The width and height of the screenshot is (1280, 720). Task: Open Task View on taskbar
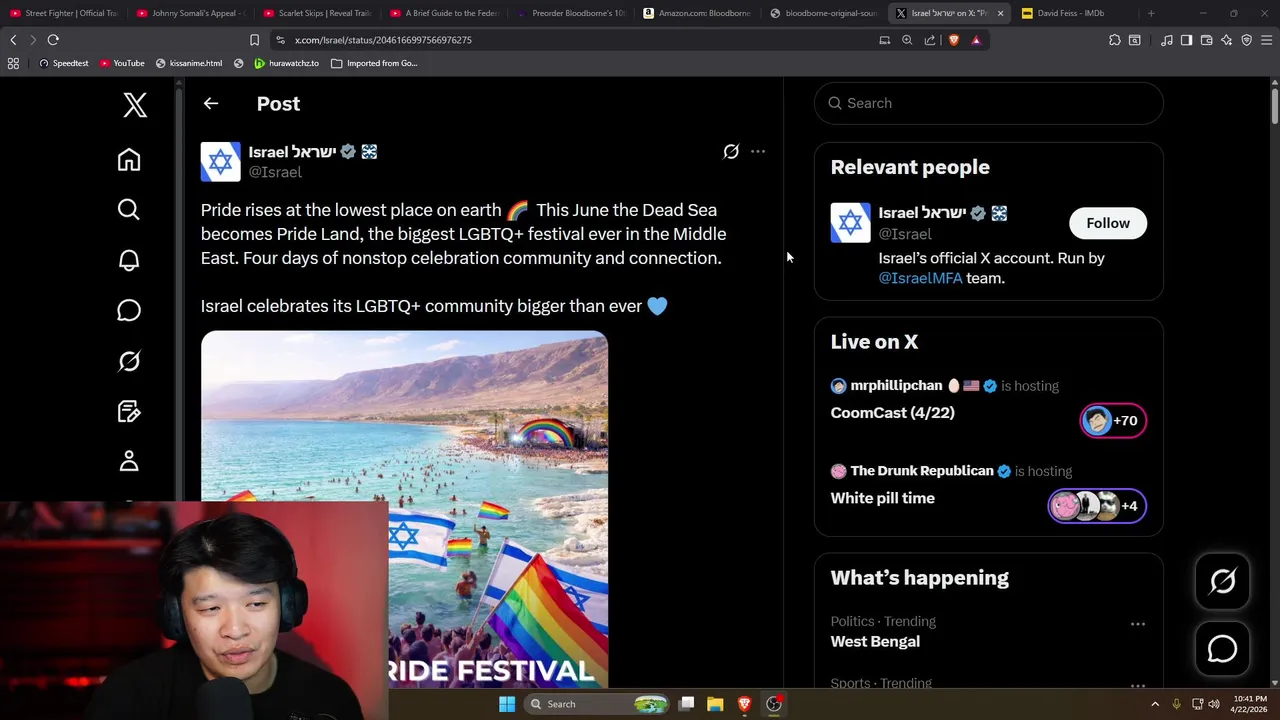click(687, 704)
